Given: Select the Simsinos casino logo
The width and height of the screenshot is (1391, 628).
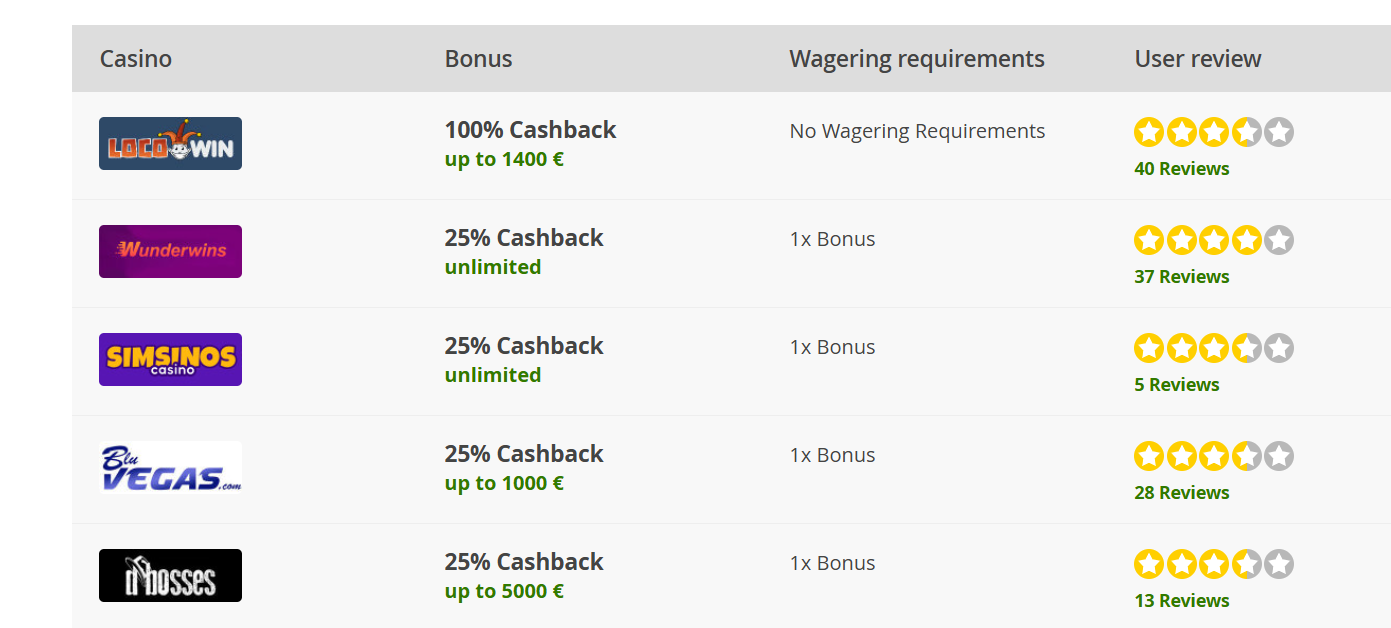Looking at the screenshot, I should coord(170,359).
